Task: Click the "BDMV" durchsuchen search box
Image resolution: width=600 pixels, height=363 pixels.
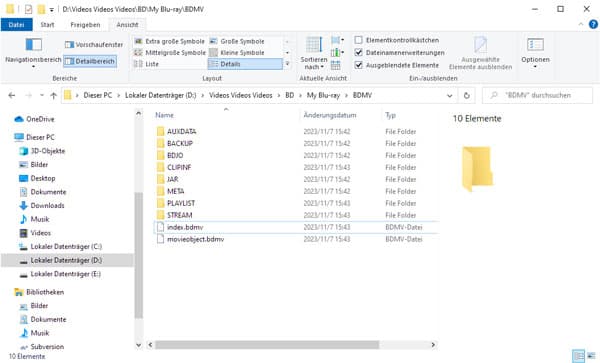Action: 538,95
